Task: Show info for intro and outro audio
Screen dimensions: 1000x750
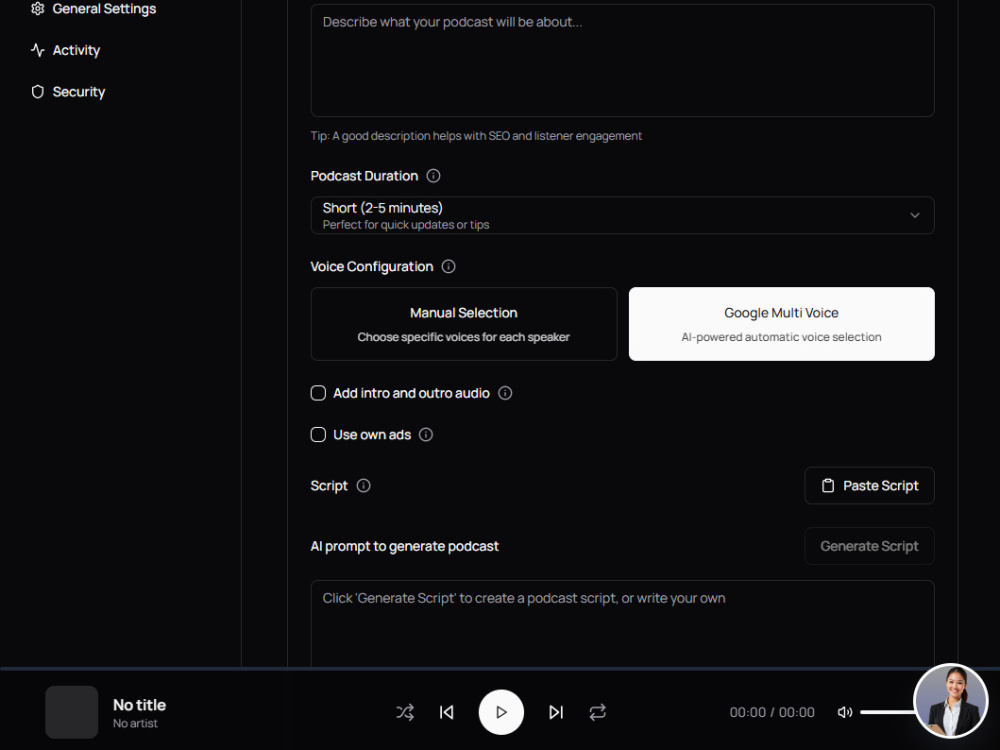Action: pyautogui.click(x=505, y=393)
